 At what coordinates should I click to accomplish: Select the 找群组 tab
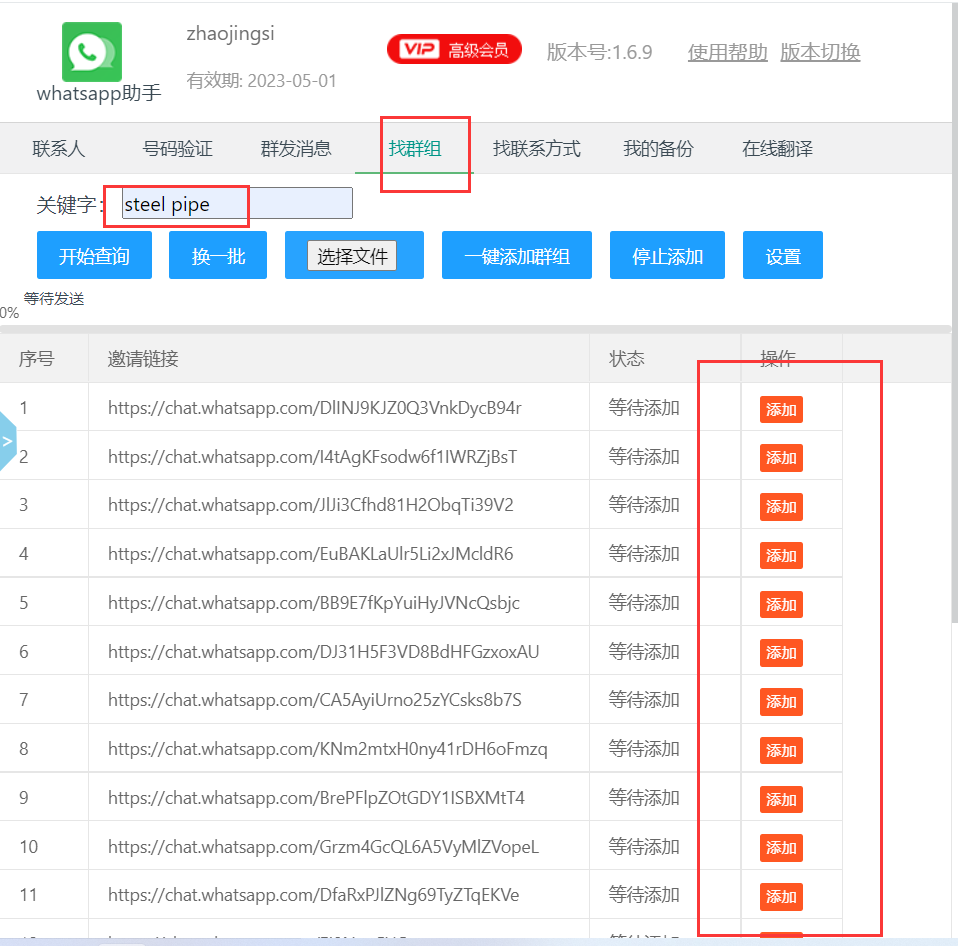click(x=415, y=149)
